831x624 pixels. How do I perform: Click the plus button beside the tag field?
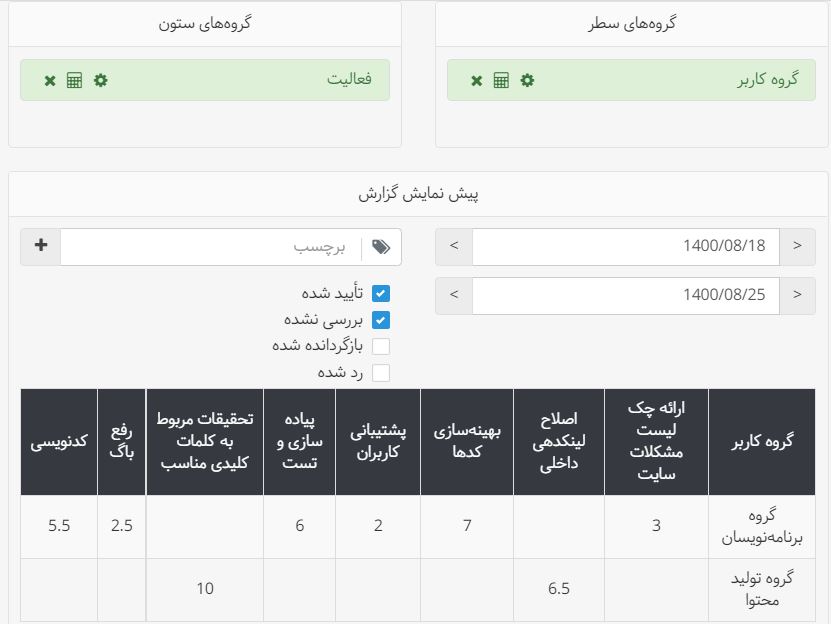coord(41,246)
